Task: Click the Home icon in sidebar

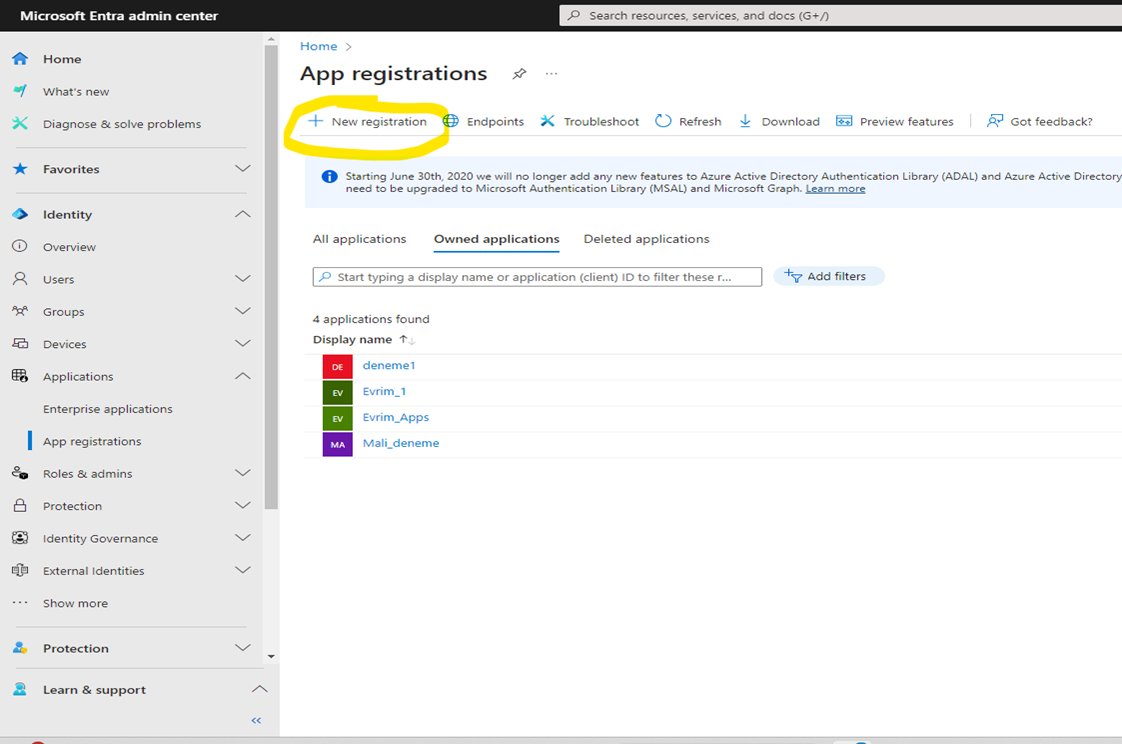Action: (x=20, y=59)
